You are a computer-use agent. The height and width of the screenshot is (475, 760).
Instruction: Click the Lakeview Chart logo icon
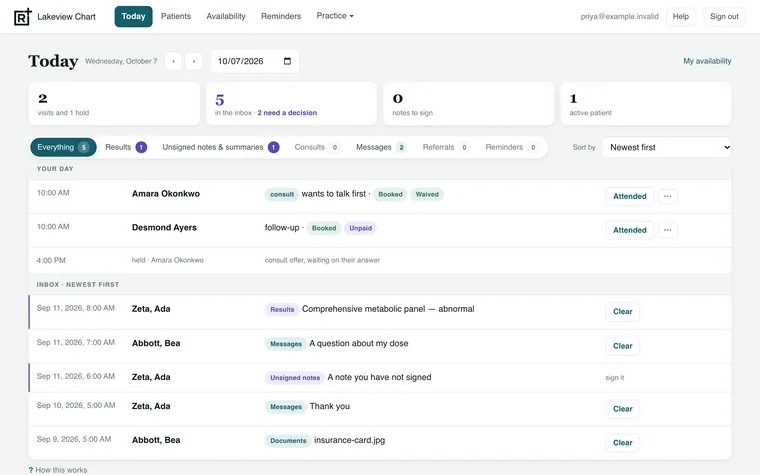pyautogui.click(x=23, y=16)
